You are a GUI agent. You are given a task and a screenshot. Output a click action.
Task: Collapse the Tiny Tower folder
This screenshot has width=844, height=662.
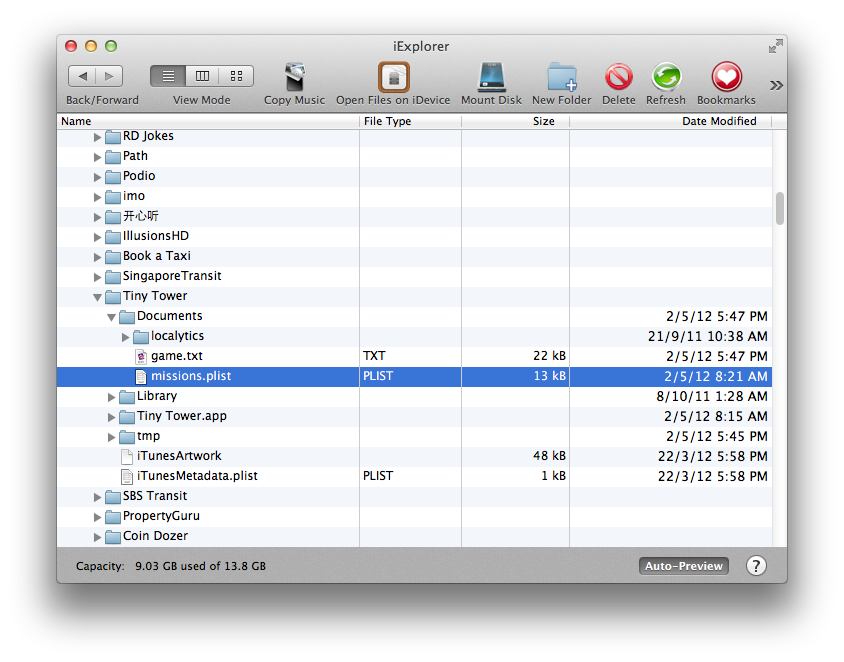tap(97, 297)
